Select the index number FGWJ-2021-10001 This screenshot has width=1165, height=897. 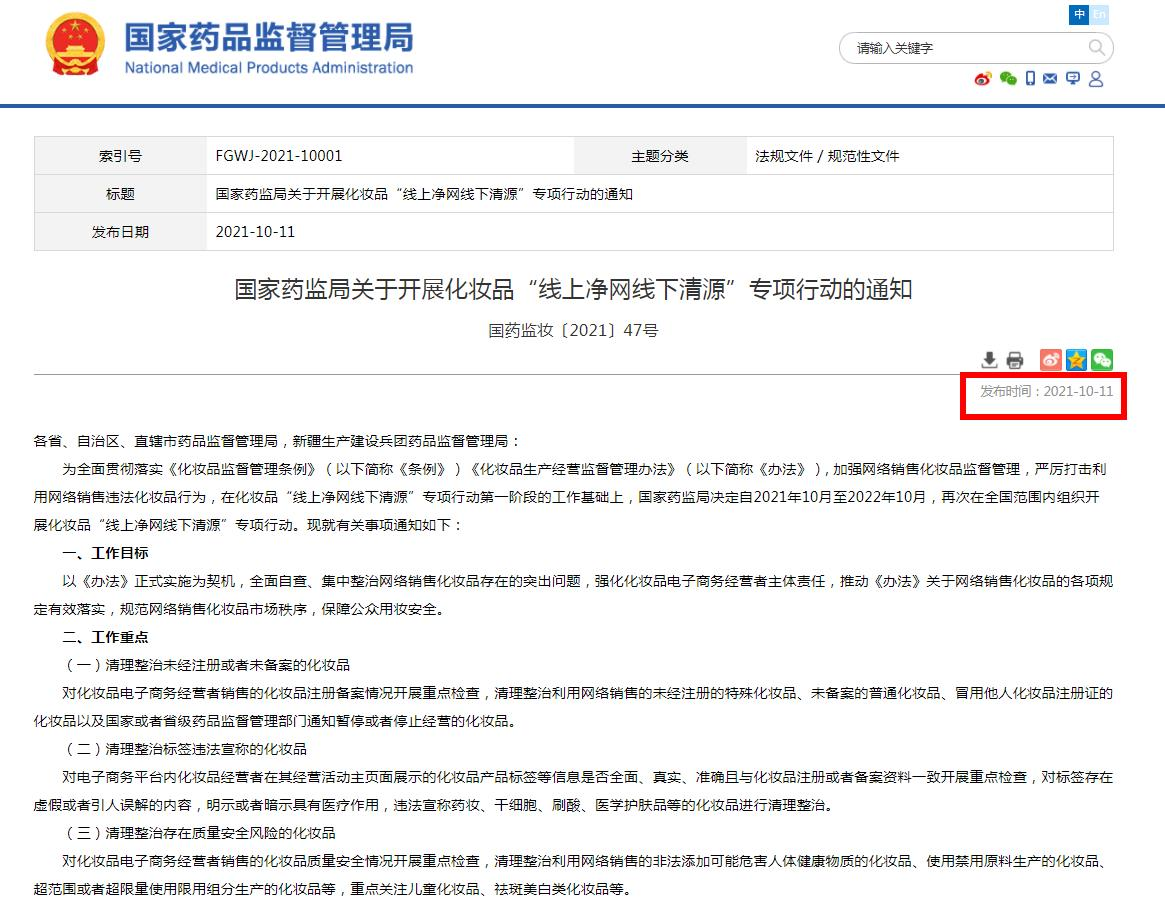(279, 156)
